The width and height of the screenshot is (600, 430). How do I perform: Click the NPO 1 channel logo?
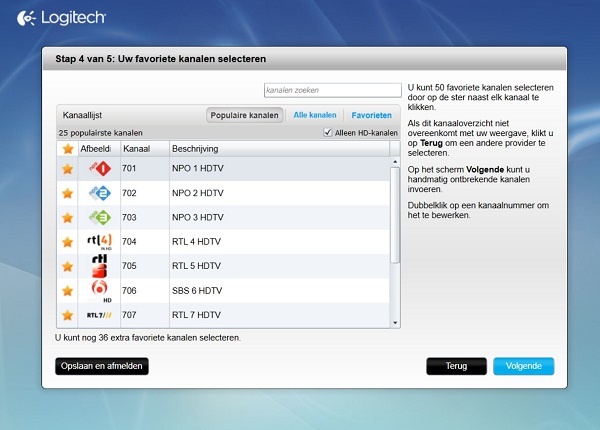pos(100,168)
